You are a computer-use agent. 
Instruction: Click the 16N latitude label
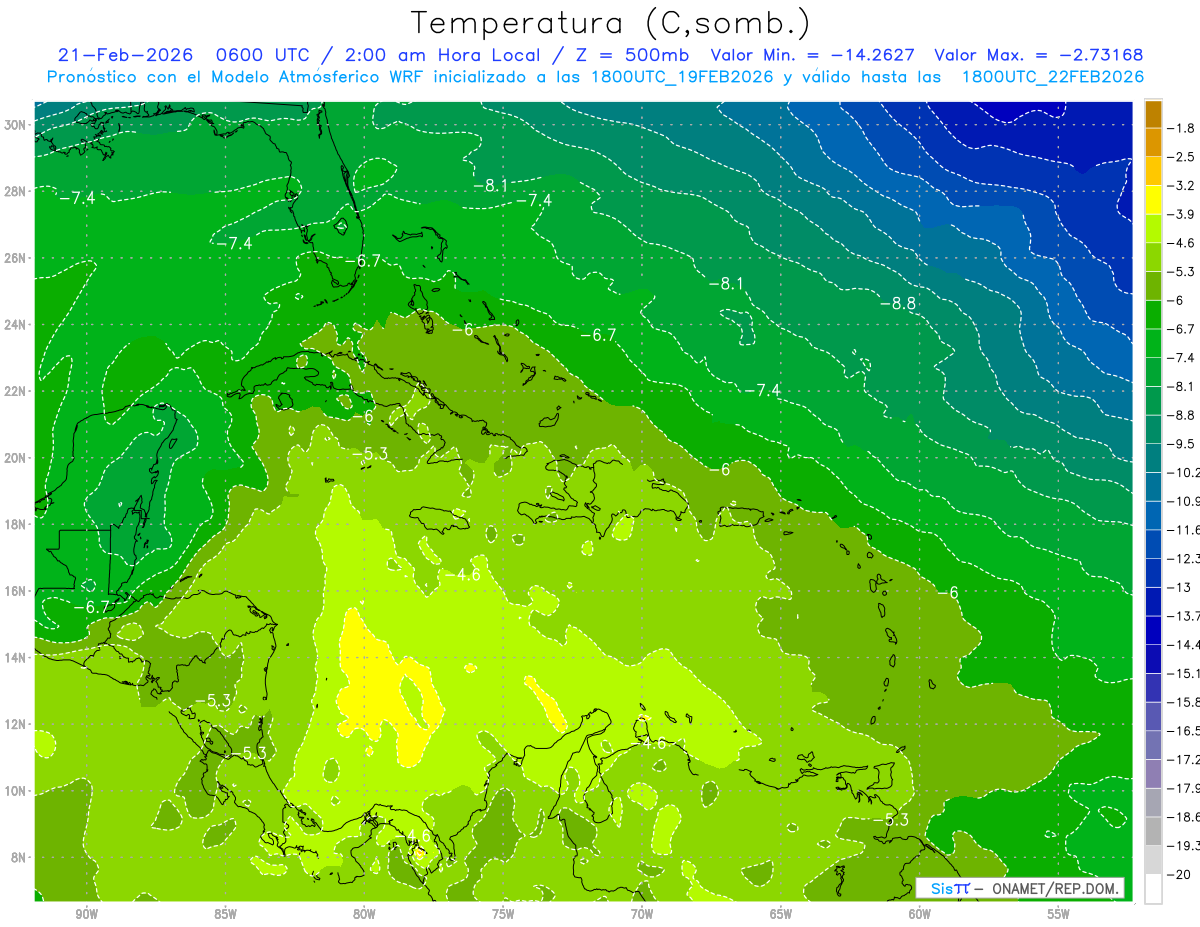pyautogui.click(x=16, y=591)
